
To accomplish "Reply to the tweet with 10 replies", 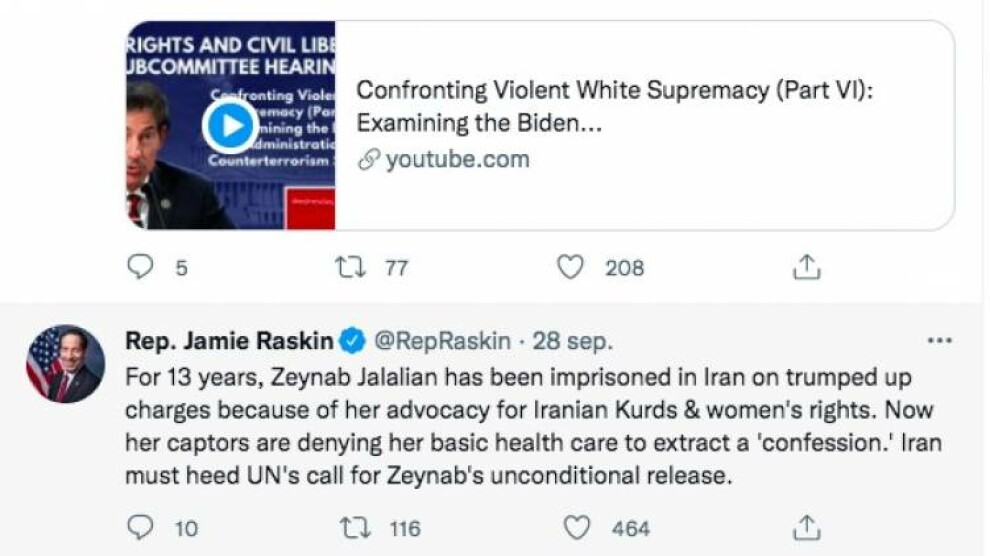I will coord(143,527).
